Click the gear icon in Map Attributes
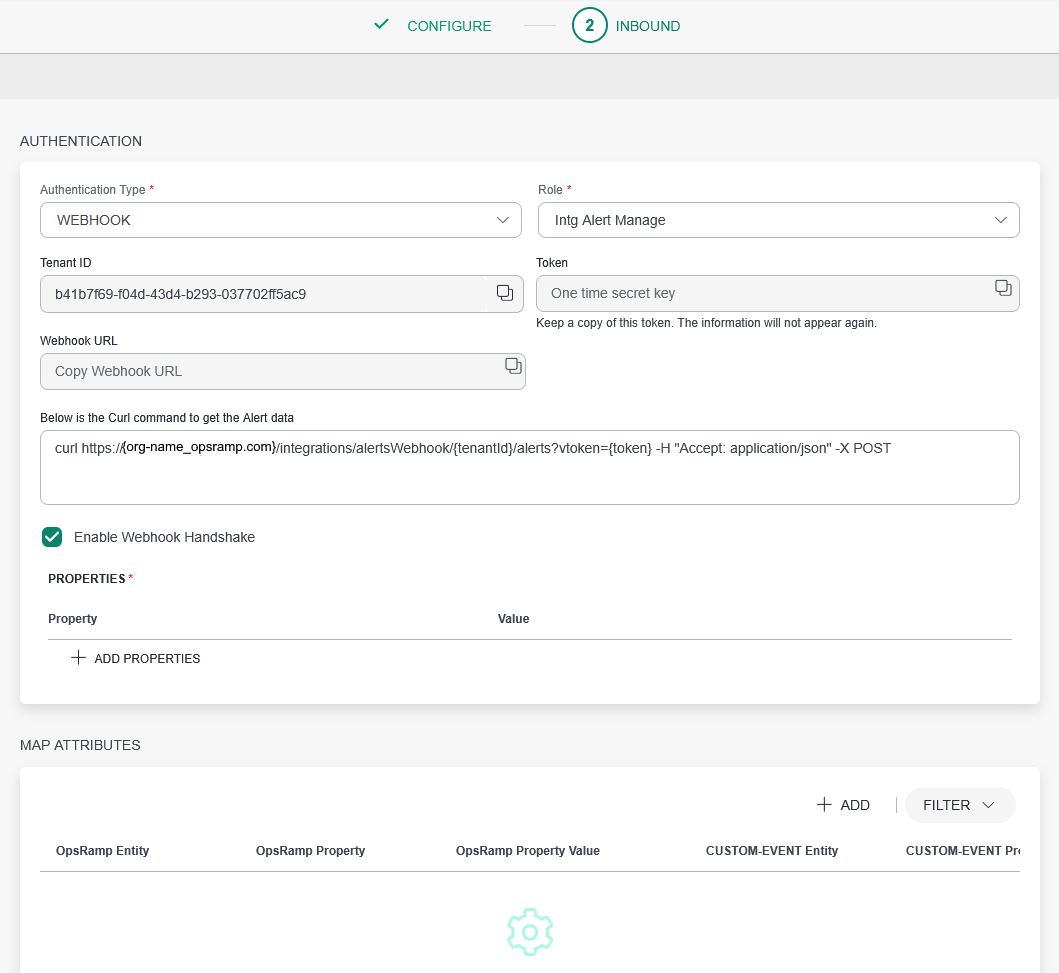Viewport: 1059px width, 973px height. tap(530, 932)
